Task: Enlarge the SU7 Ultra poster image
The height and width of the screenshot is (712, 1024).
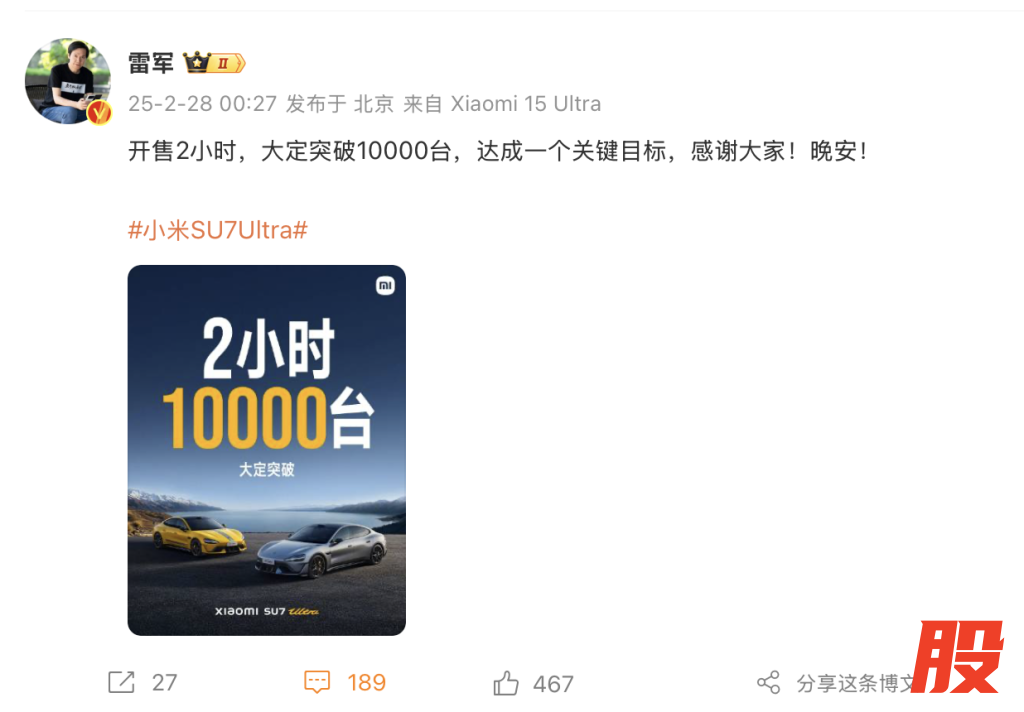Action: 266,450
